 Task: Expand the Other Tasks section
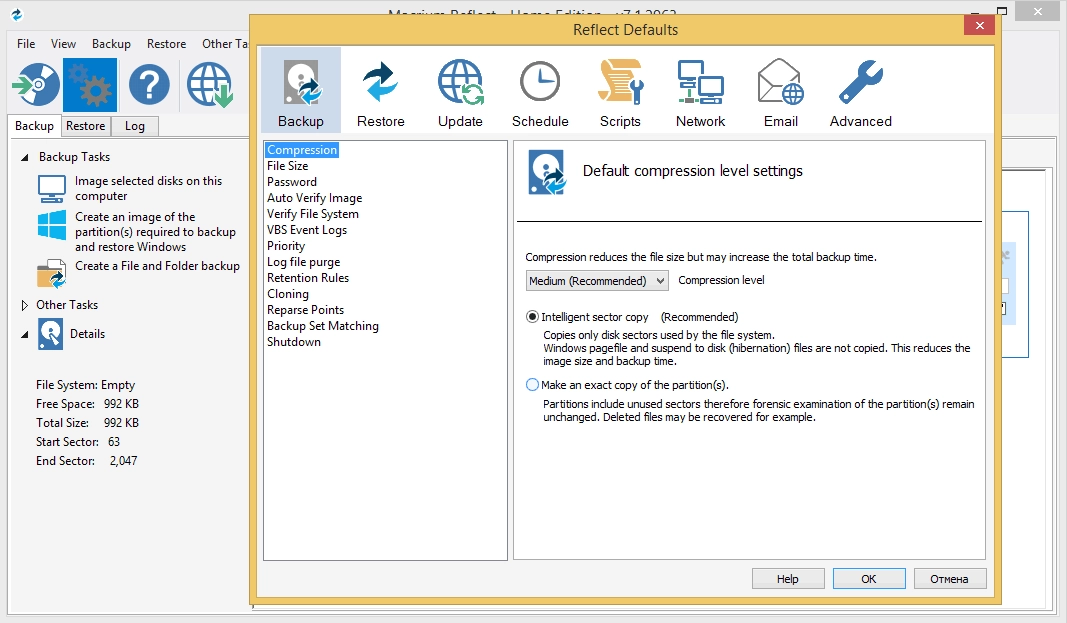coord(24,305)
